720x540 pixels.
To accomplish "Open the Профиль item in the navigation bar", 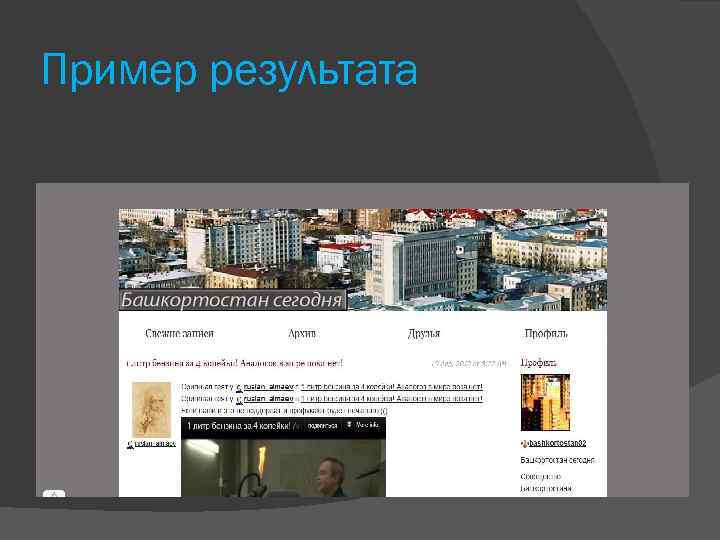I will point(546,333).
